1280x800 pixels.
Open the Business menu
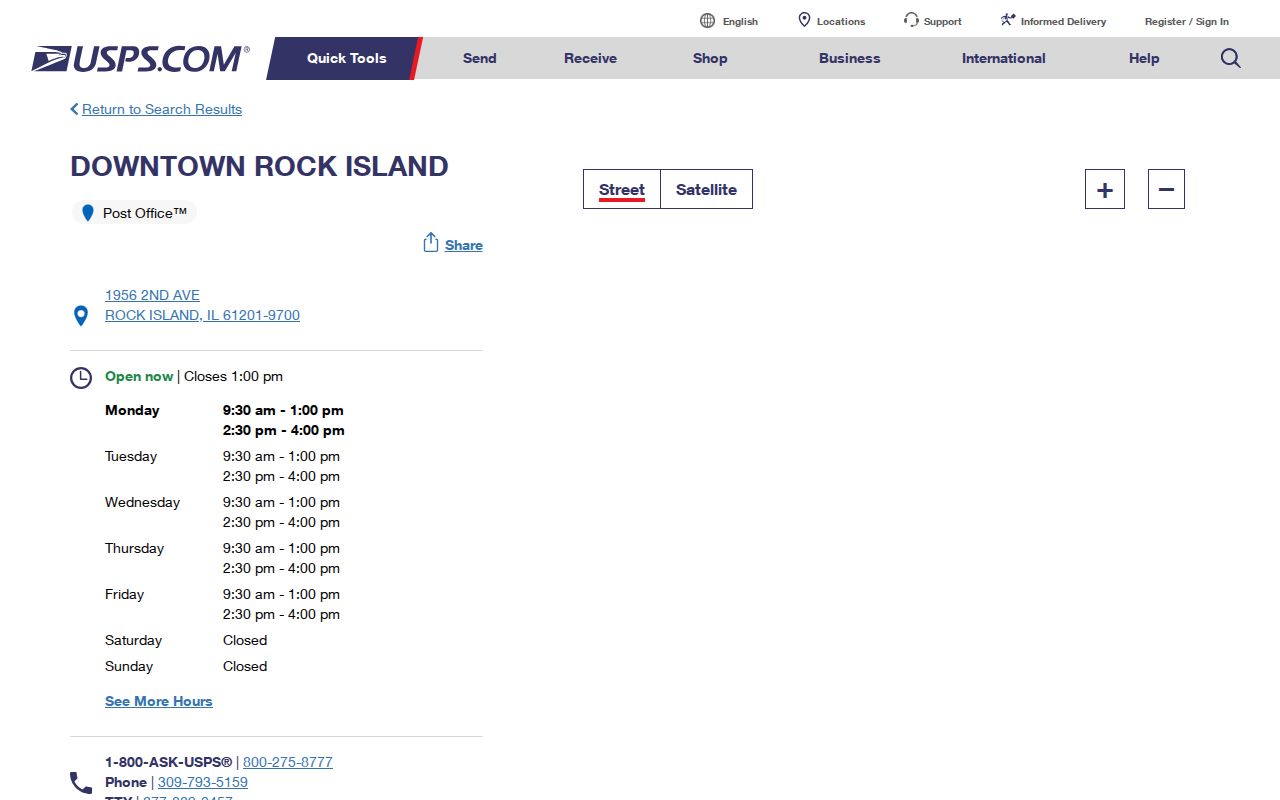849,58
